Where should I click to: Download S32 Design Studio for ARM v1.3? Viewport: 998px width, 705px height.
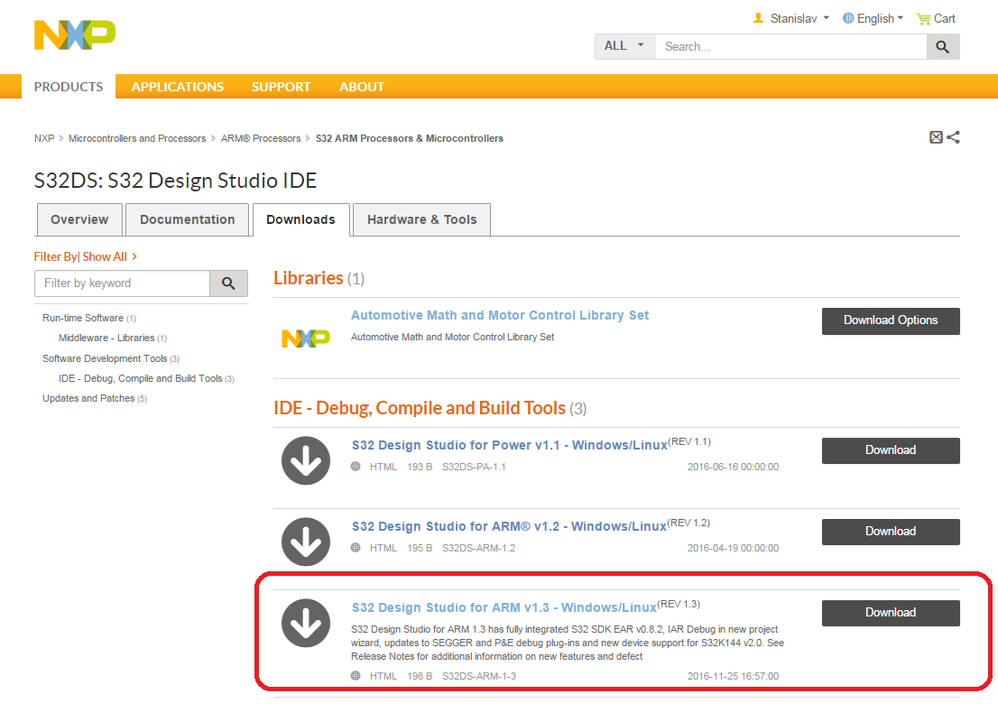coord(890,613)
